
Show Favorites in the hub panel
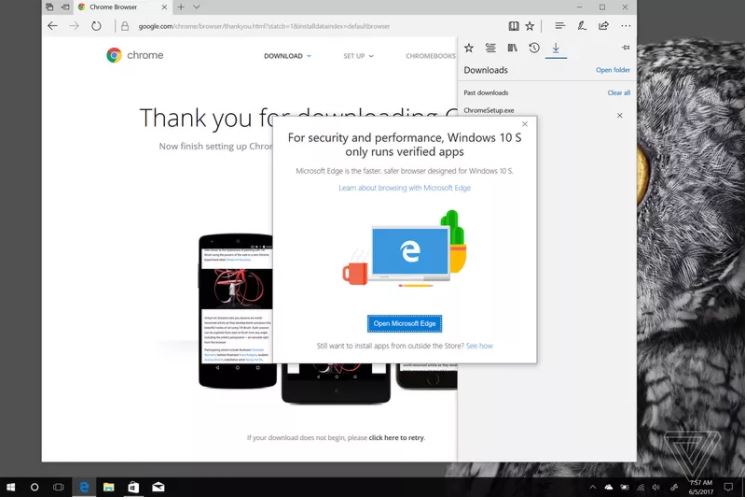(x=469, y=48)
